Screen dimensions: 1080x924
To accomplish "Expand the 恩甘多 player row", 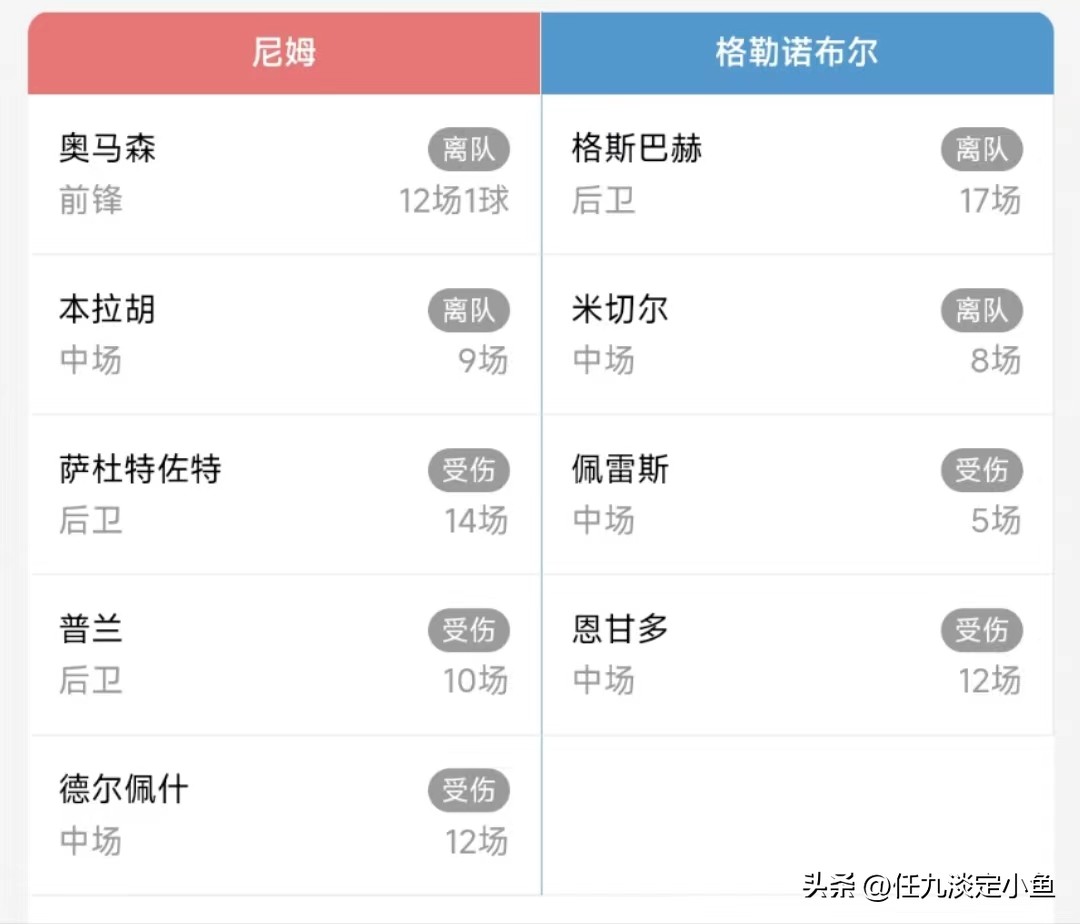I will pos(796,653).
